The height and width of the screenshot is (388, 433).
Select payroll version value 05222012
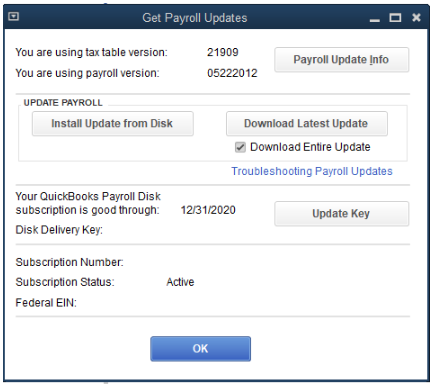(x=232, y=73)
